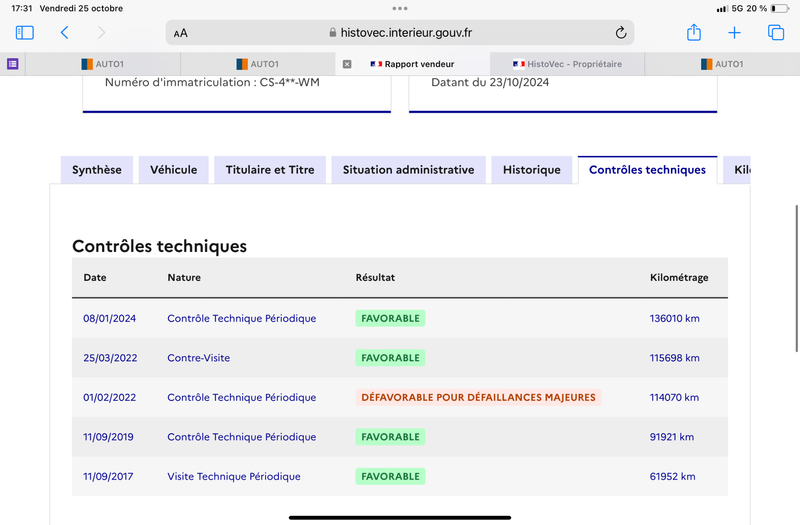Select the date 08/01/2024

pyautogui.click(x=110, y=318)
